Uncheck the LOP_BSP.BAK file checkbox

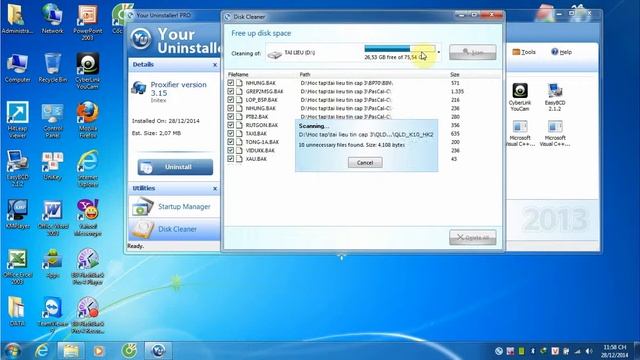tap(231, 100)
